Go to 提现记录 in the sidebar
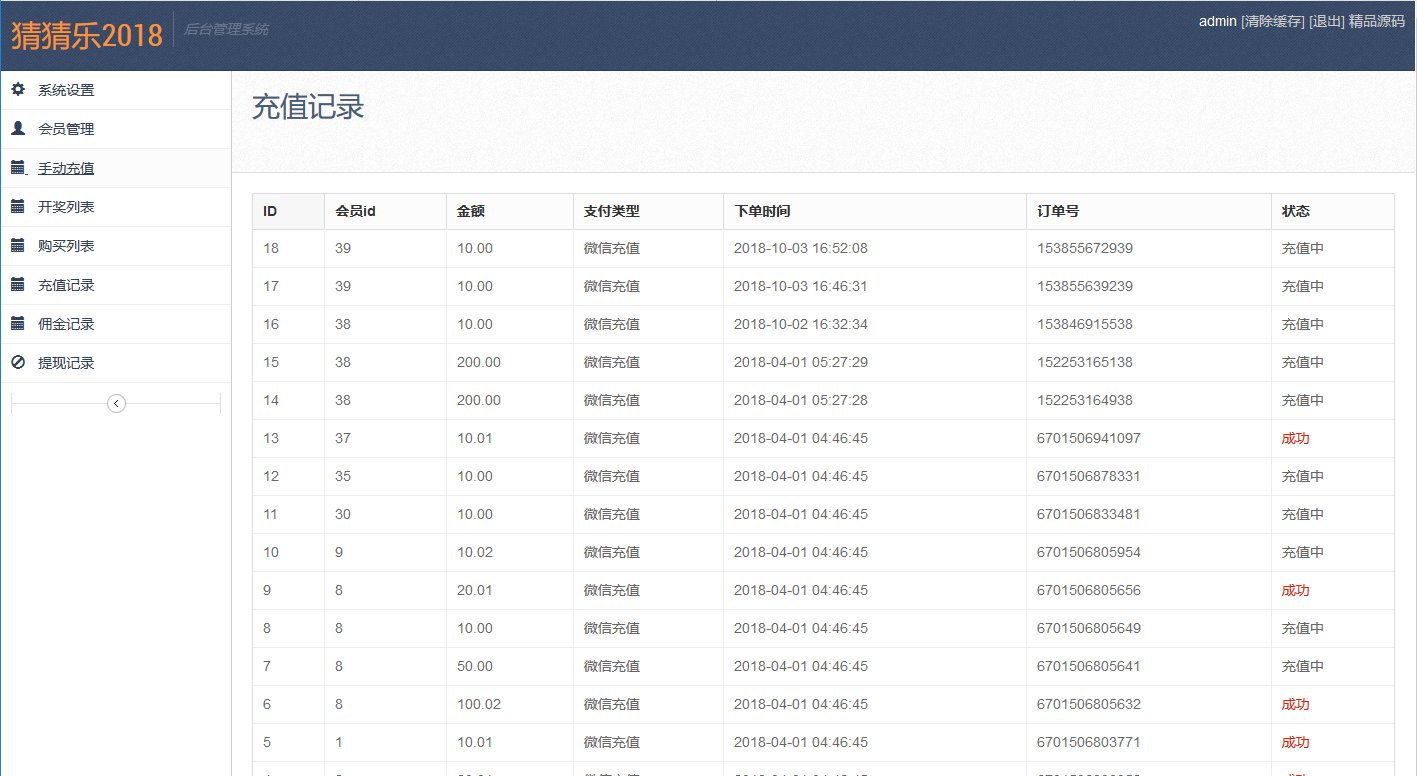1417x776 pixels. (66, 363)
